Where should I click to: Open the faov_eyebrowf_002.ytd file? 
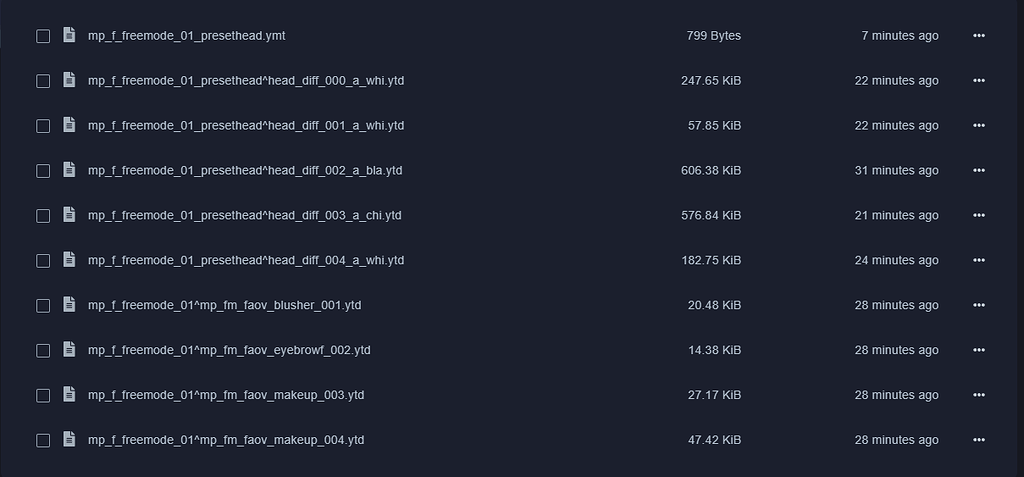(x=229, y=350)
